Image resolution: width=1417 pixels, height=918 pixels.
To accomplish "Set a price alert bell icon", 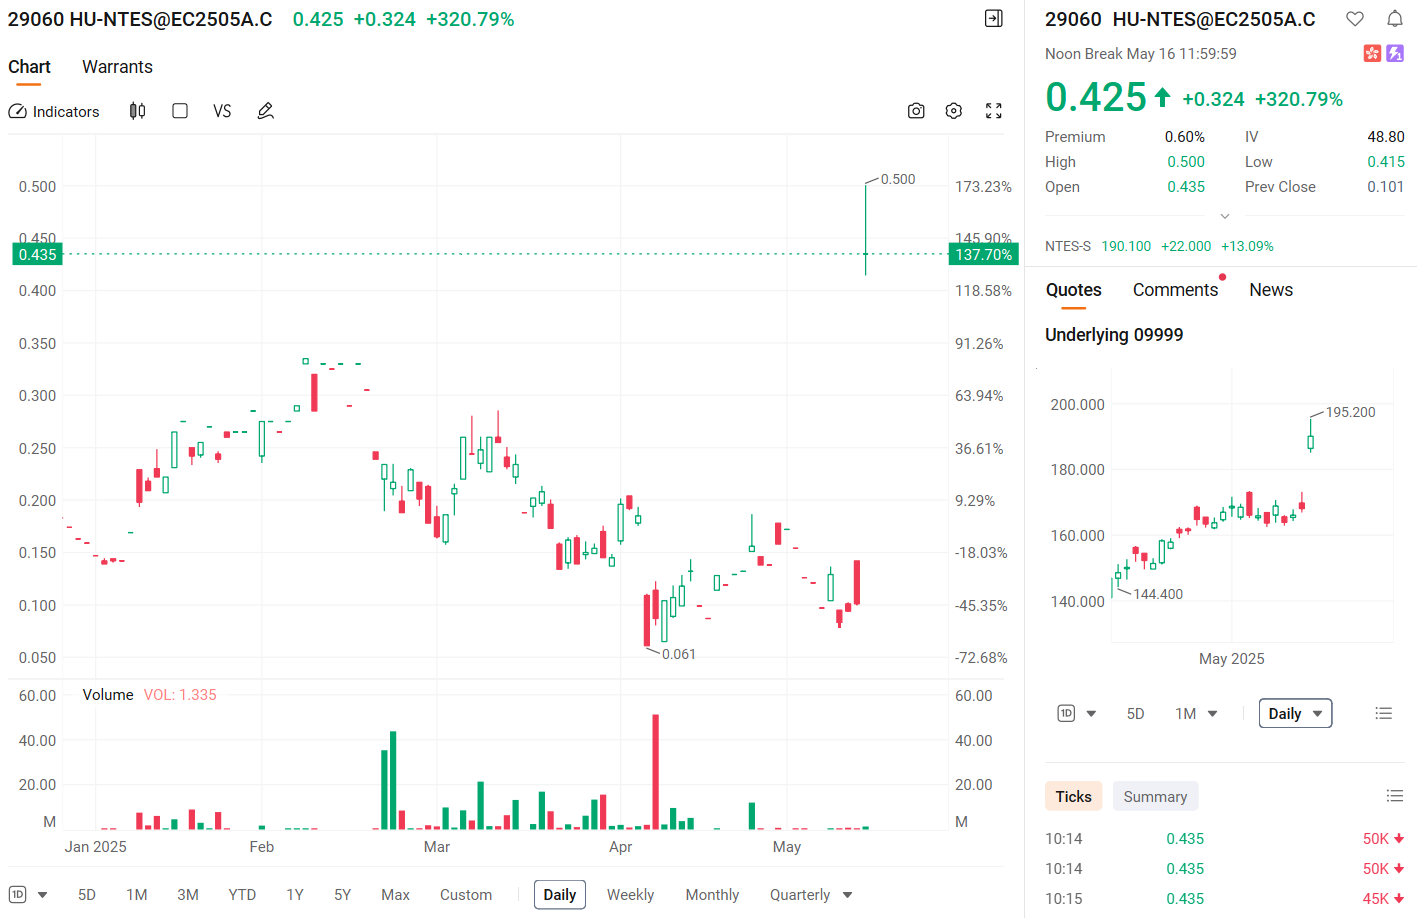I will [1394, 19].
